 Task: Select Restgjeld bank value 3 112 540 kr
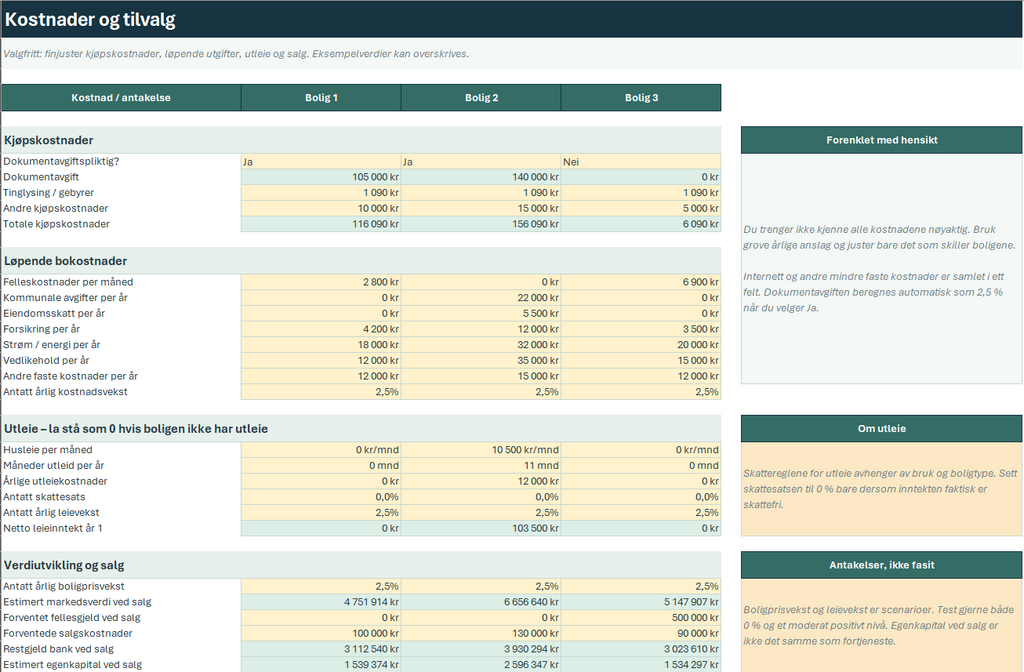[321, 649]
